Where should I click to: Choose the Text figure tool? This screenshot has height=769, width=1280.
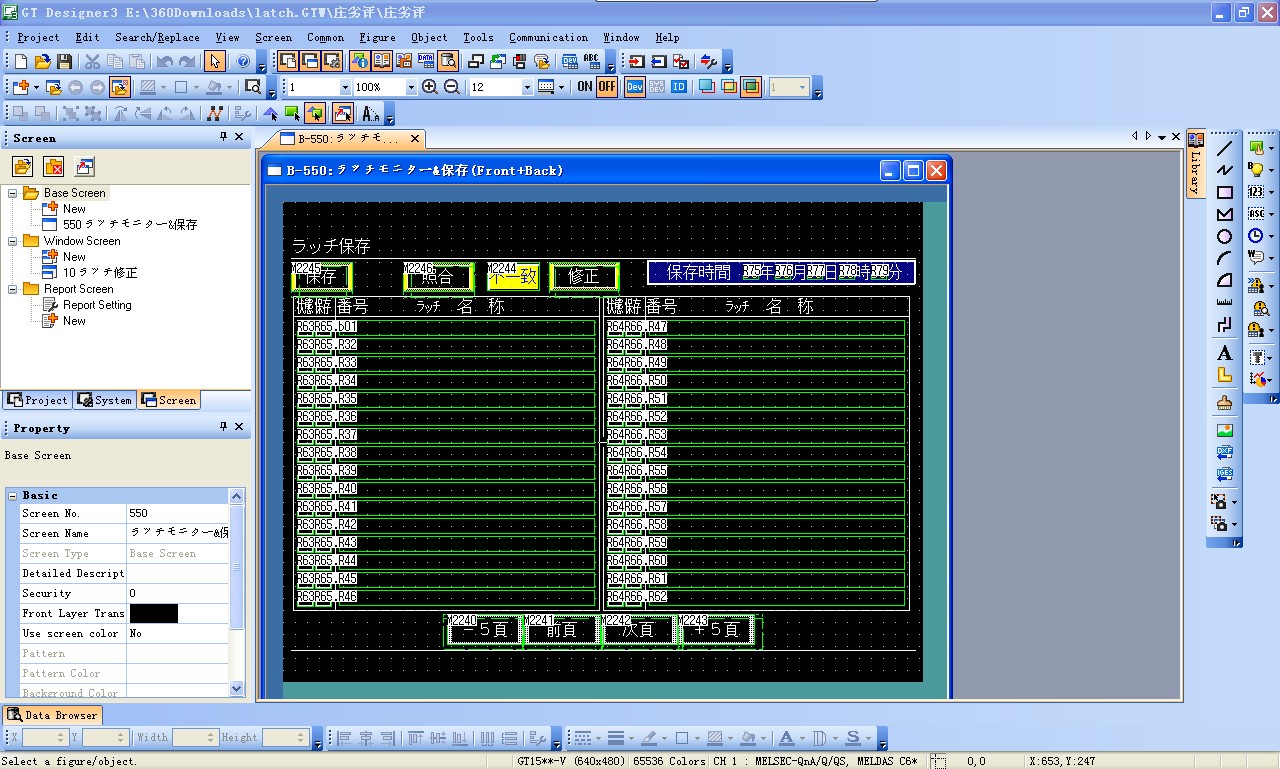[x=1224, y=353]
